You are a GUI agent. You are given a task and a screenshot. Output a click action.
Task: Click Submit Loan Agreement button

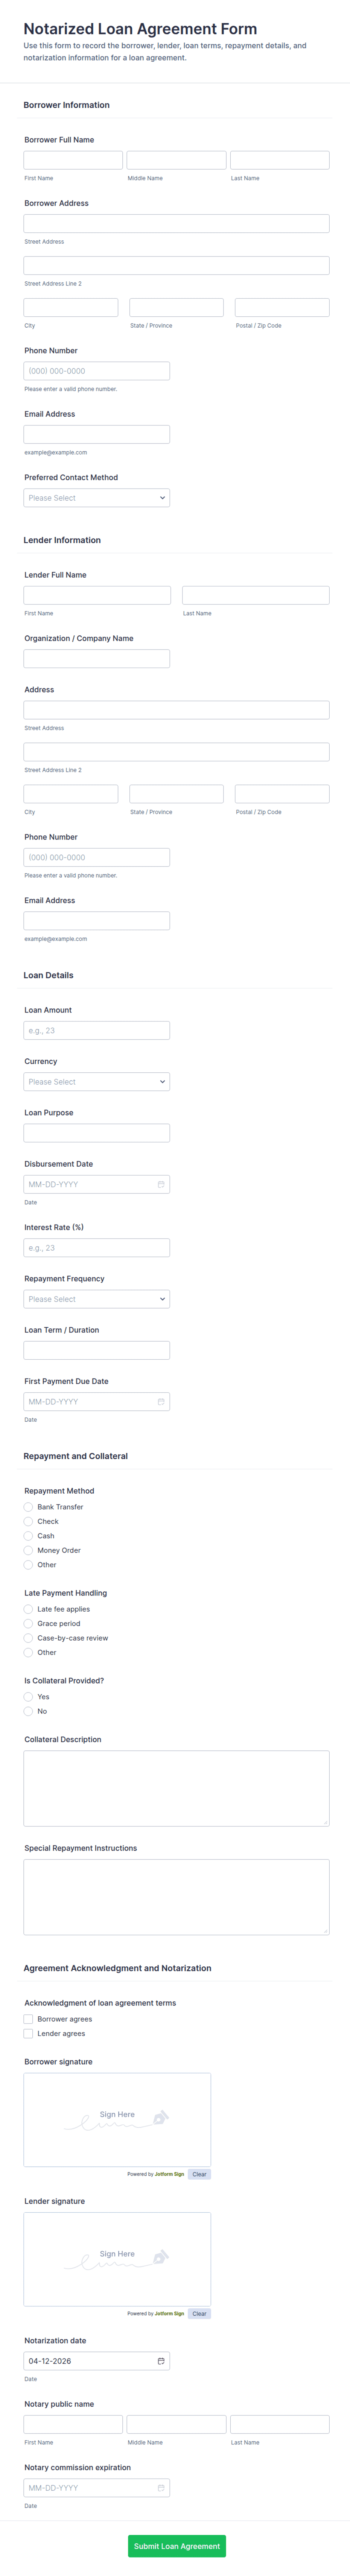pos(177,2545)
